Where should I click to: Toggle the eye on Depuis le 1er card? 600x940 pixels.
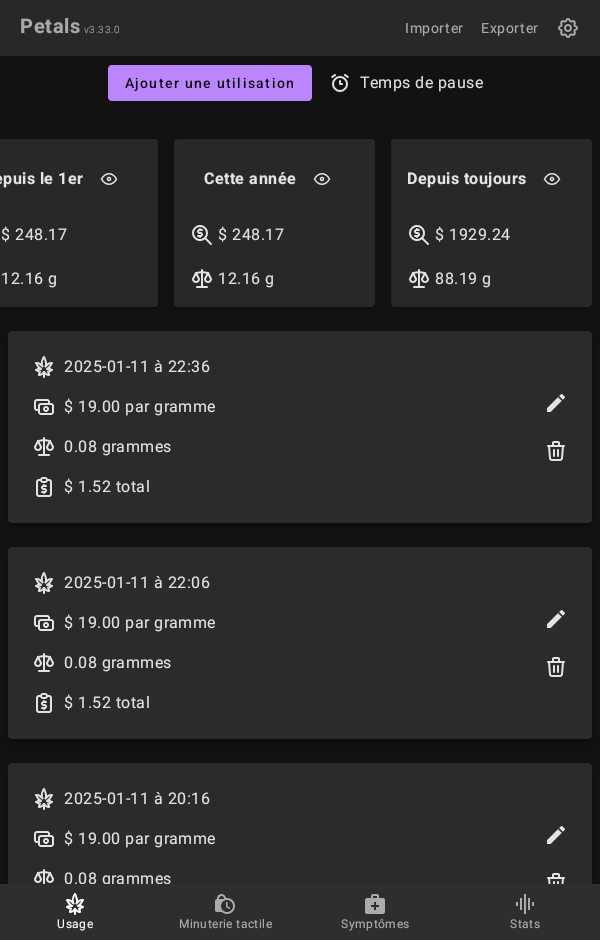109,179
